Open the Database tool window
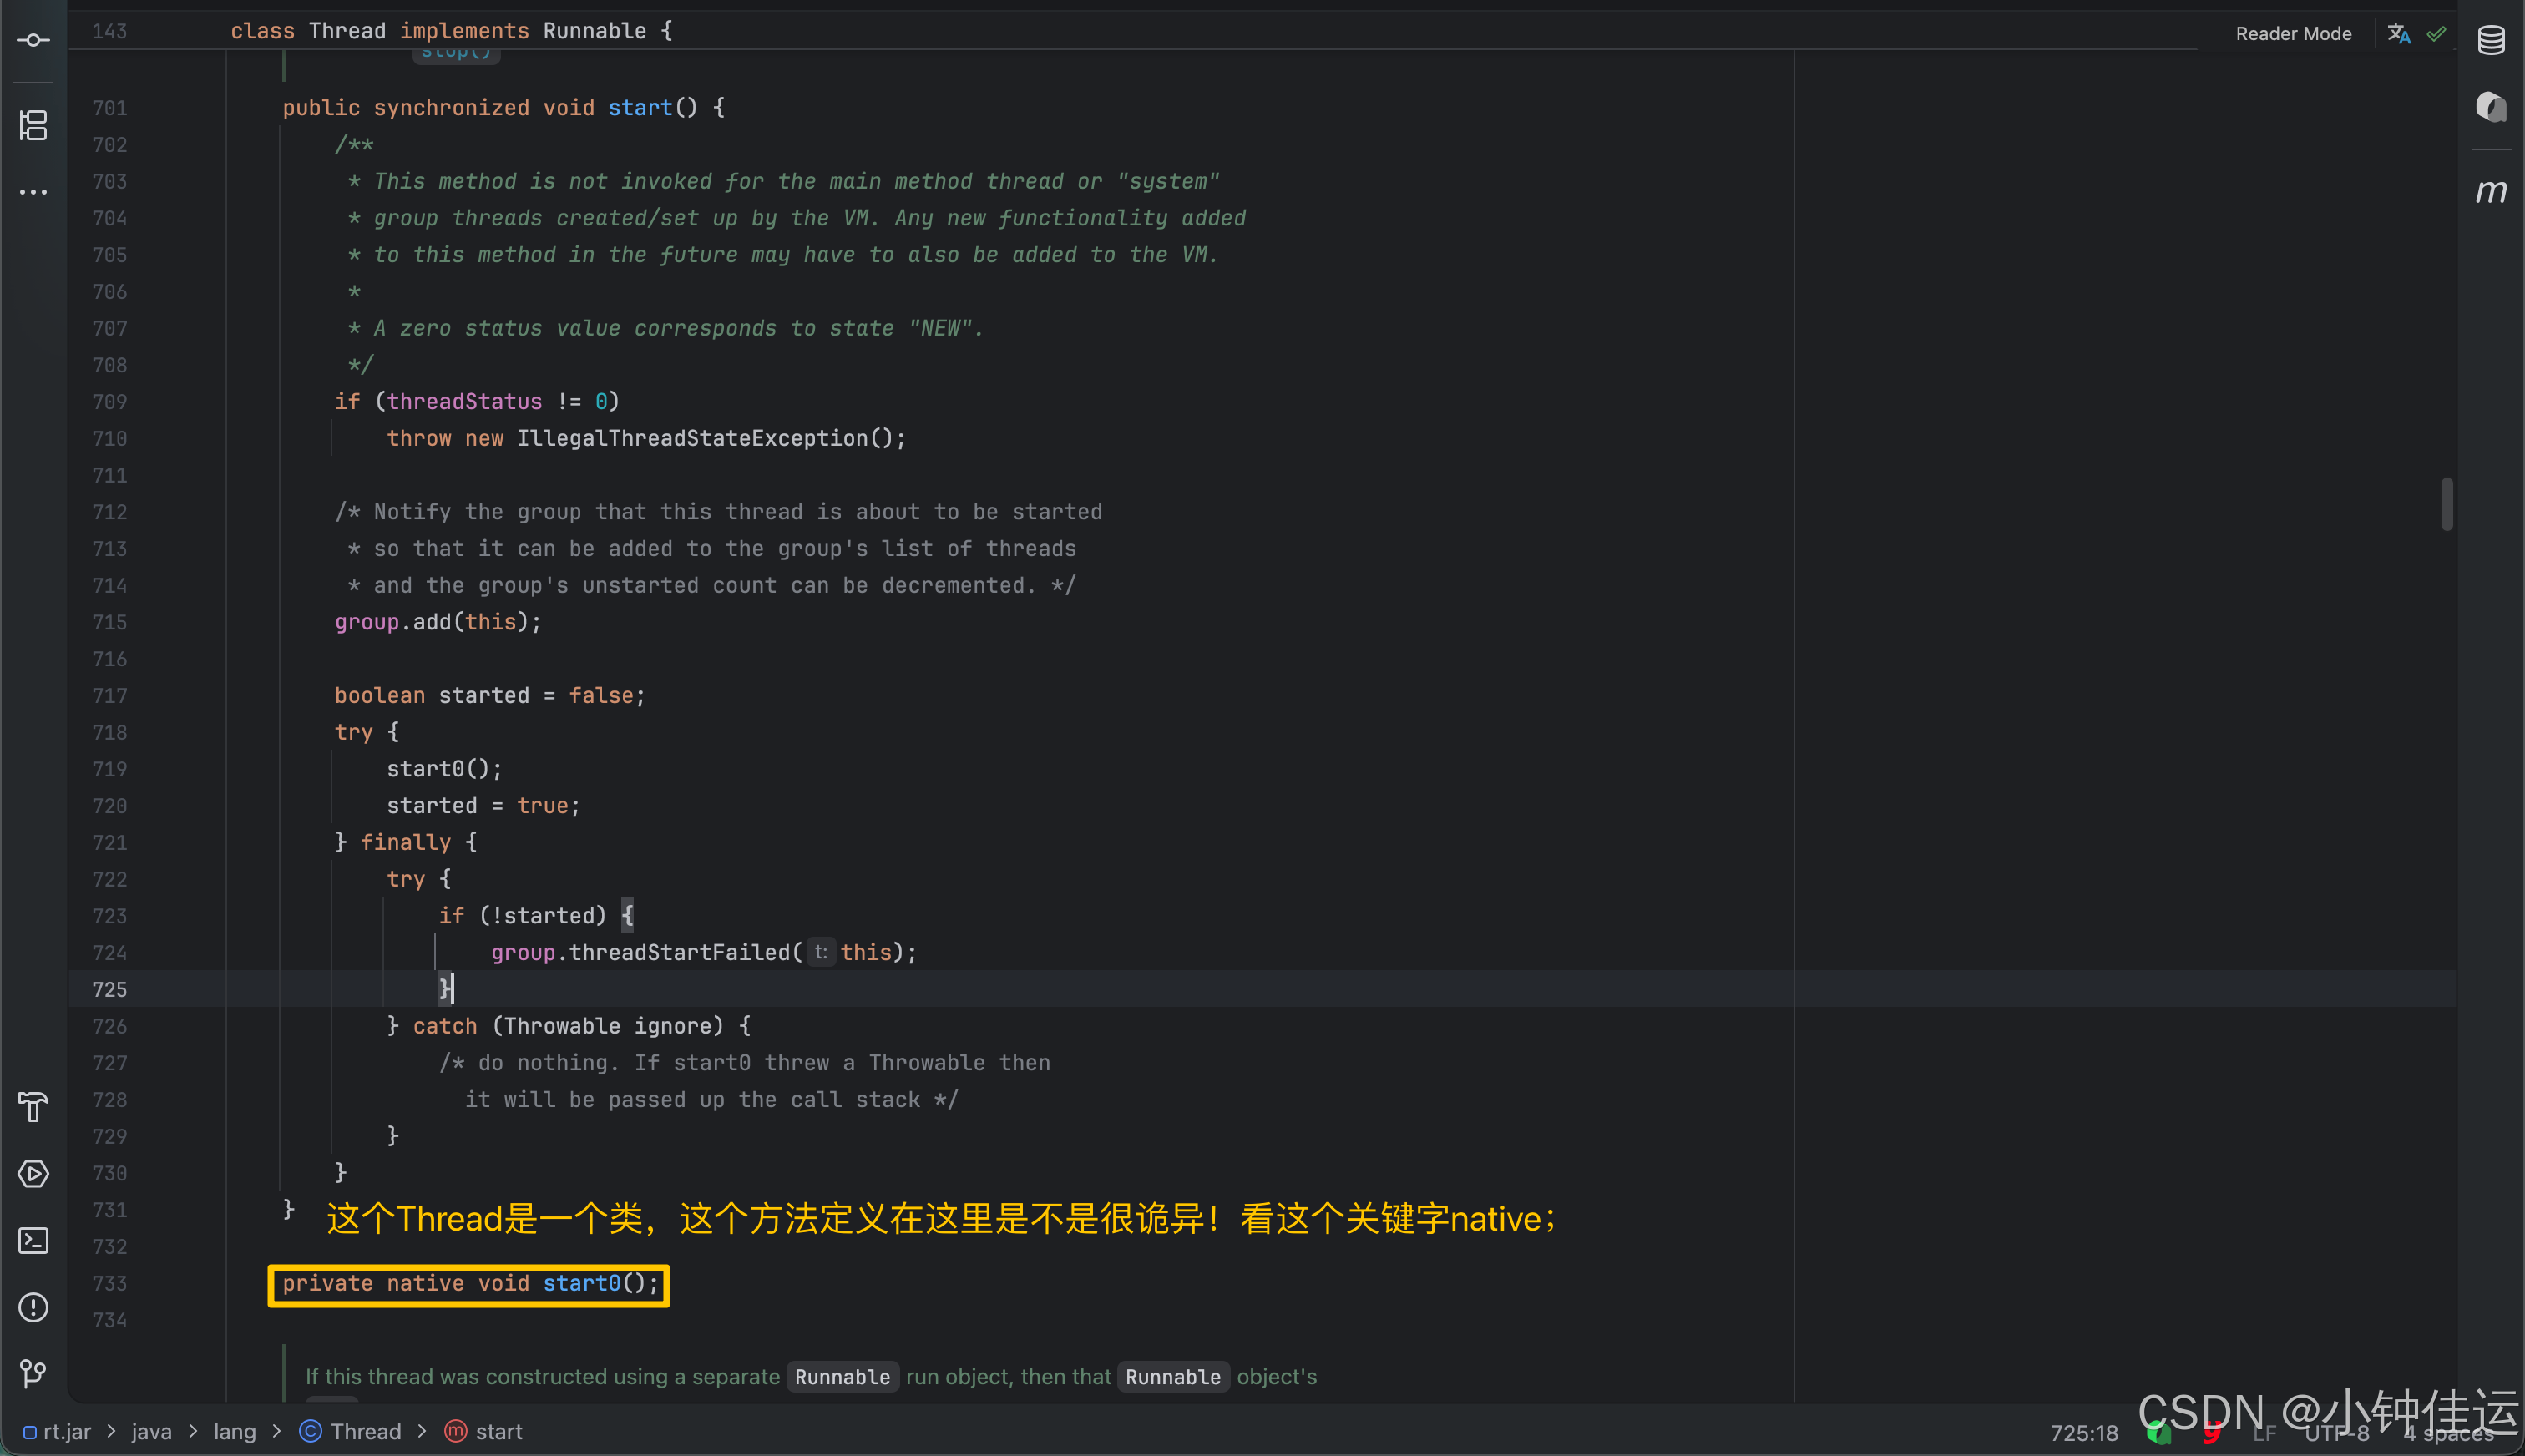Image resolution: width=2525 pixels, height=1456 pixels. pyautogui.click(x=2490, y=40)
